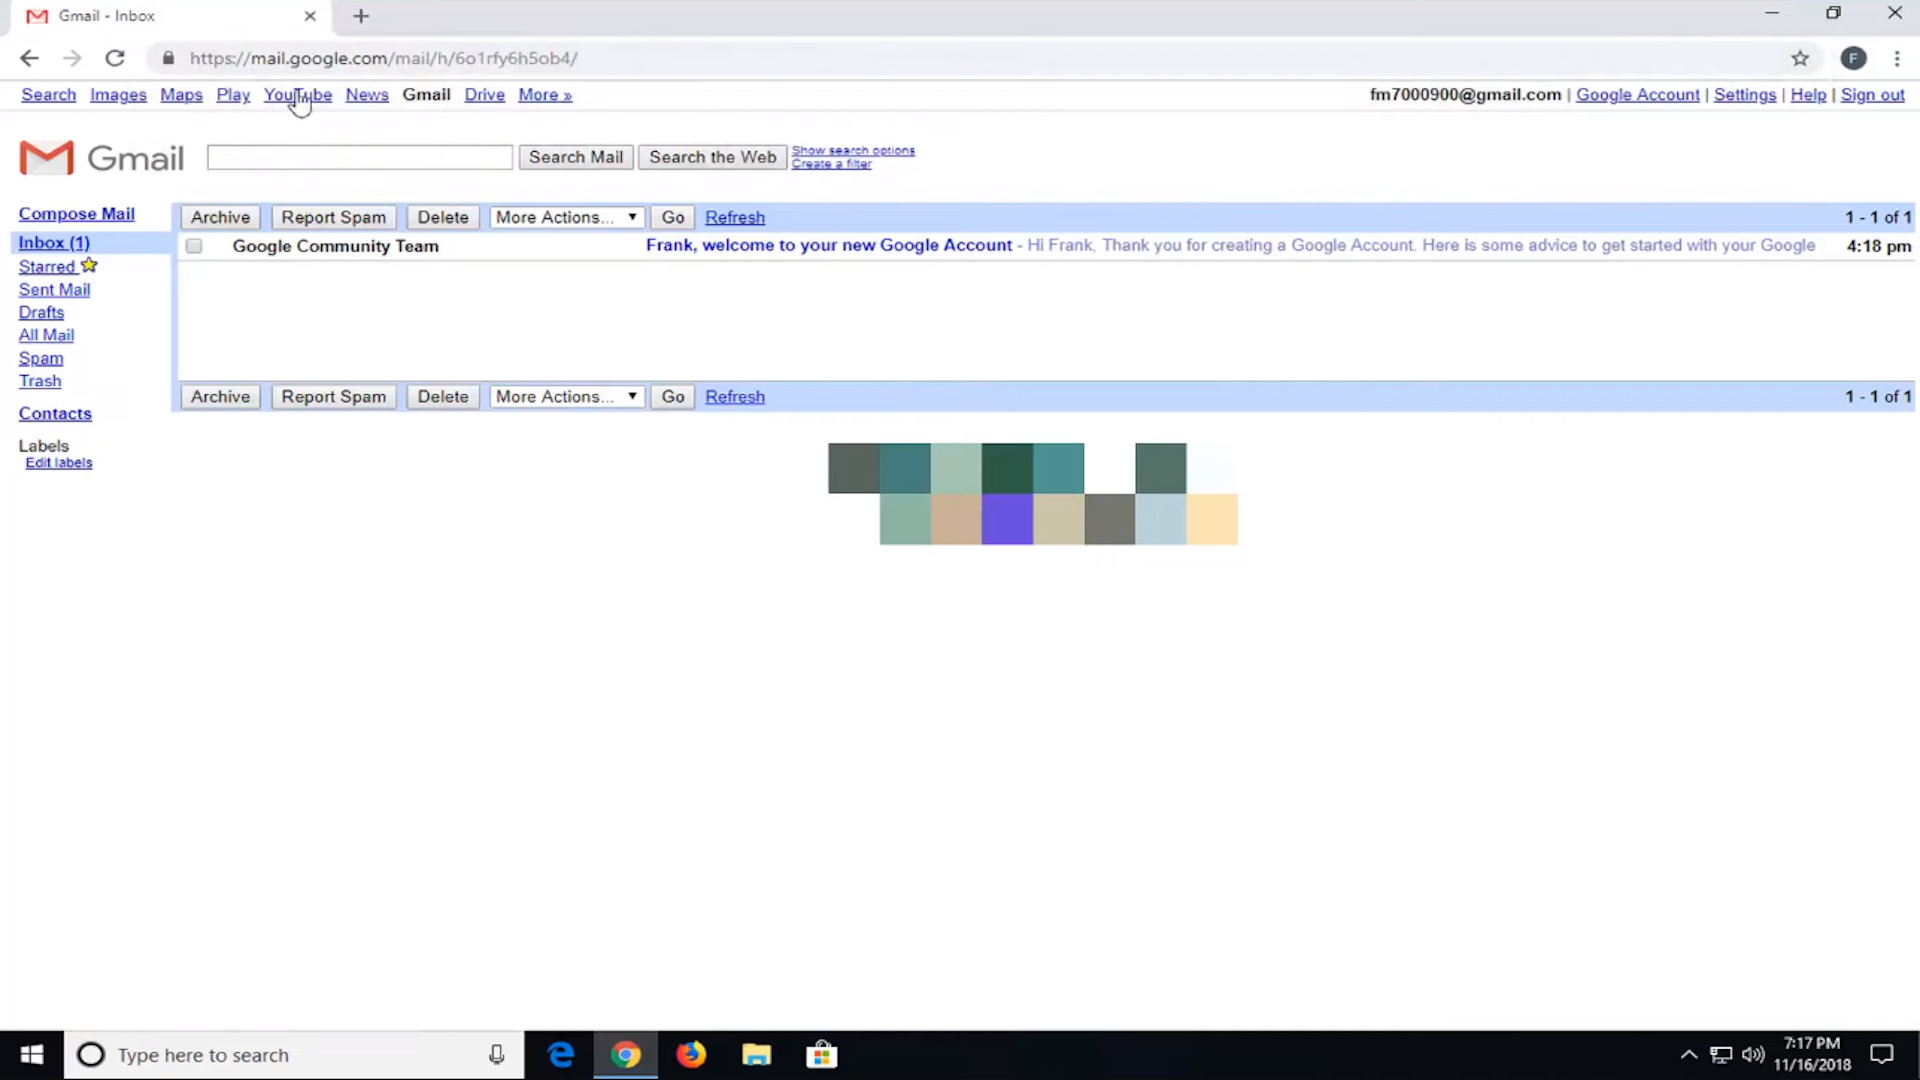Screen dimensions: 1920x1080
Task: Expand system tray hidden icons
Action: click(1687, 1054)
